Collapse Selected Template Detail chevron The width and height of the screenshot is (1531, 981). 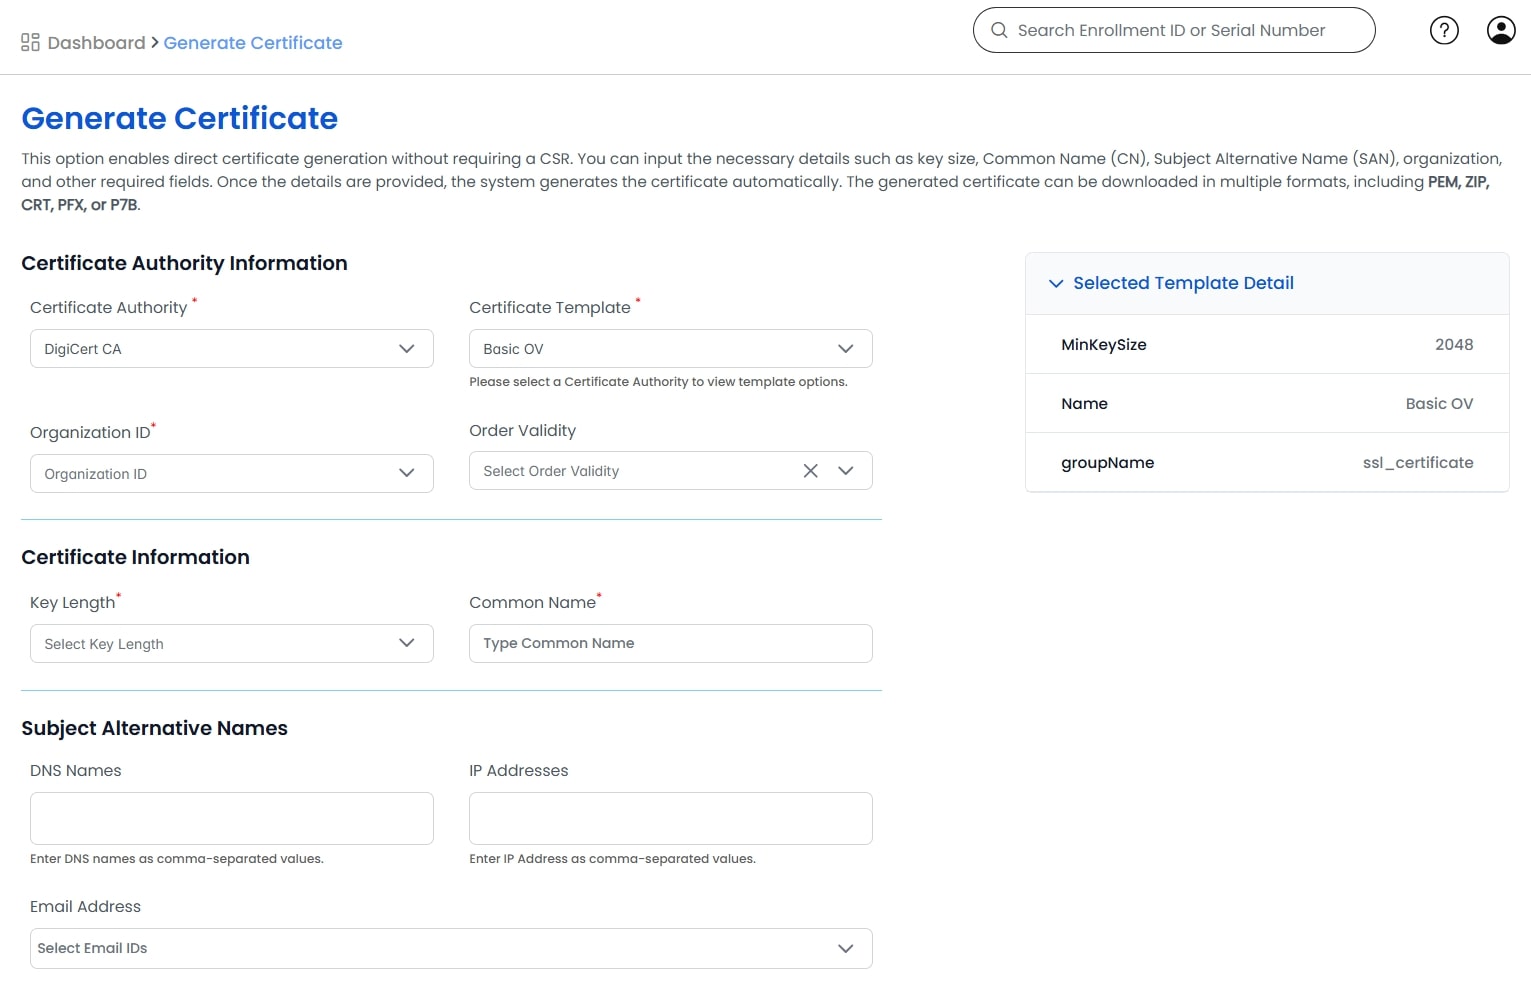coord(1056,284)
